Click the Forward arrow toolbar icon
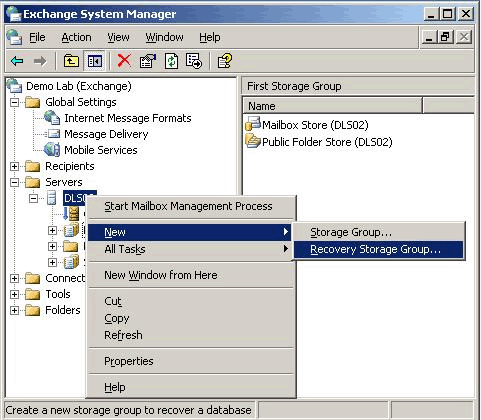481x420 pixels. click(40, 61)
